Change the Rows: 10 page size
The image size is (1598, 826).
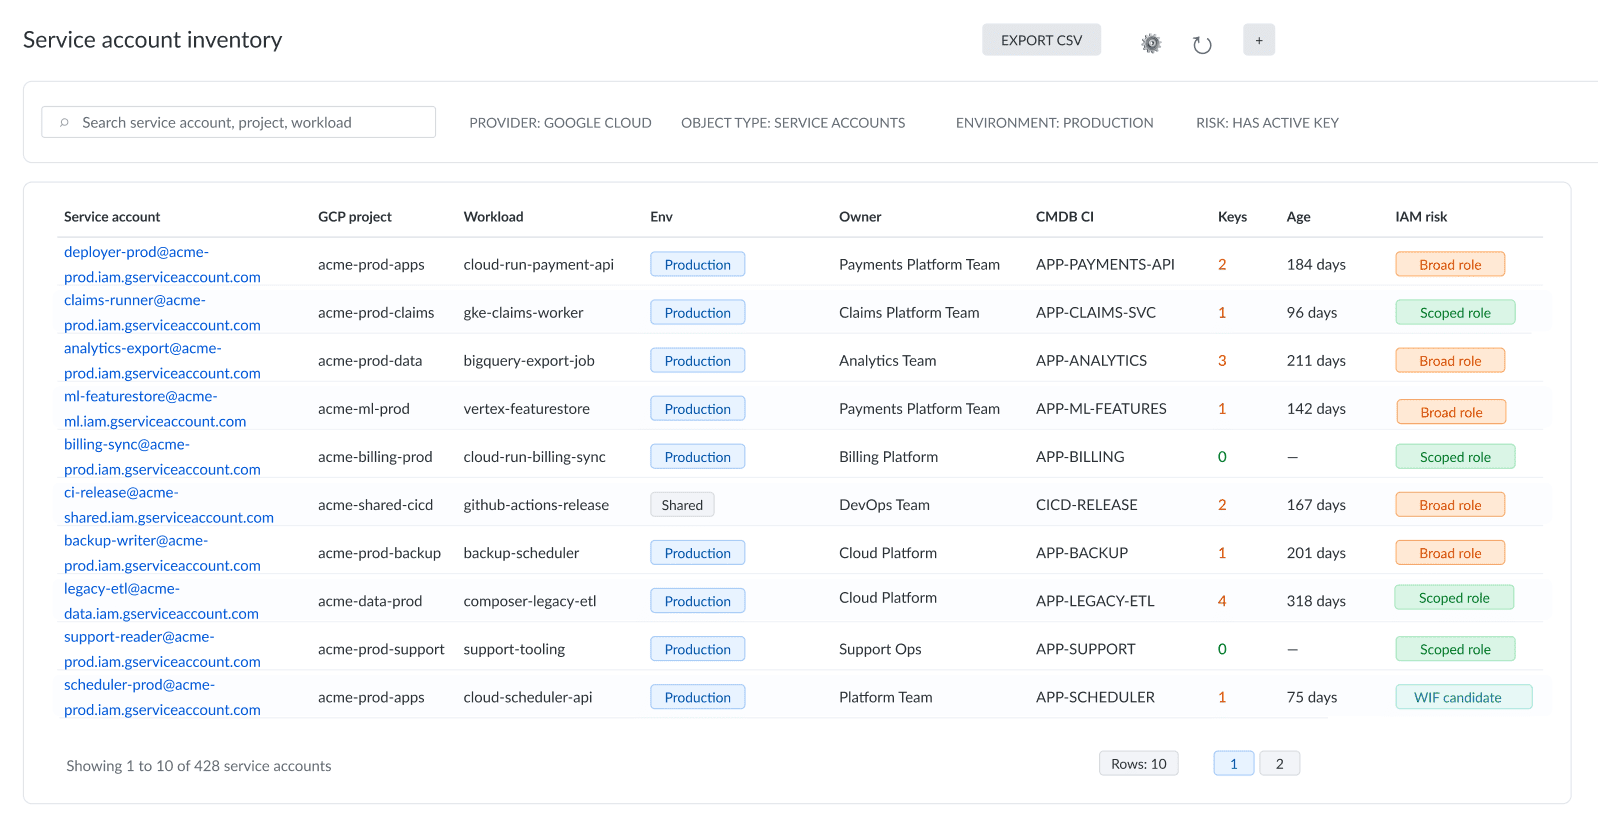click(1139, 763)
